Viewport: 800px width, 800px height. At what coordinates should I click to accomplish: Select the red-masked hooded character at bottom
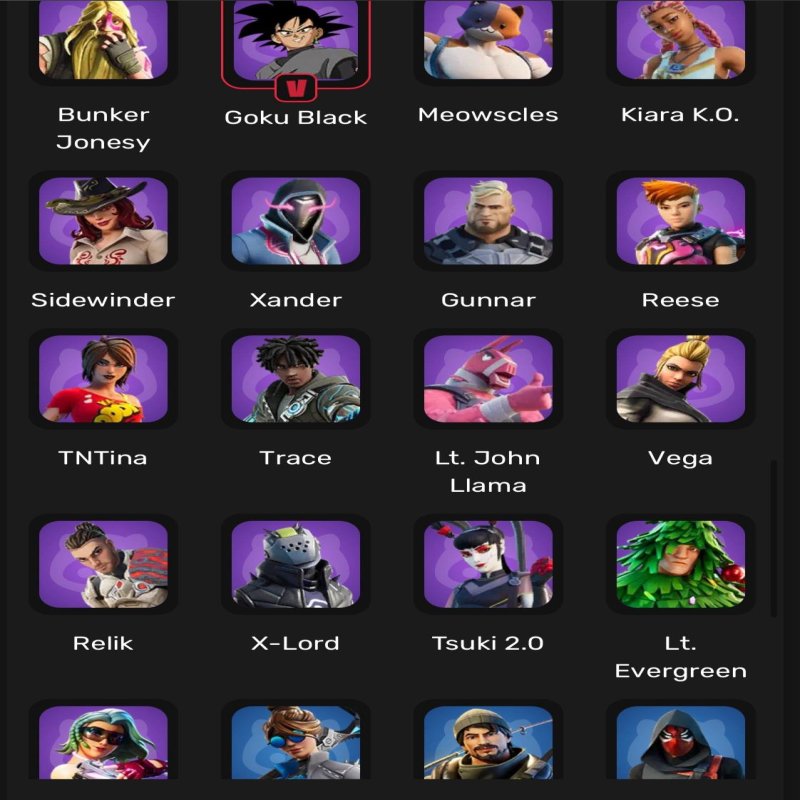681,742
